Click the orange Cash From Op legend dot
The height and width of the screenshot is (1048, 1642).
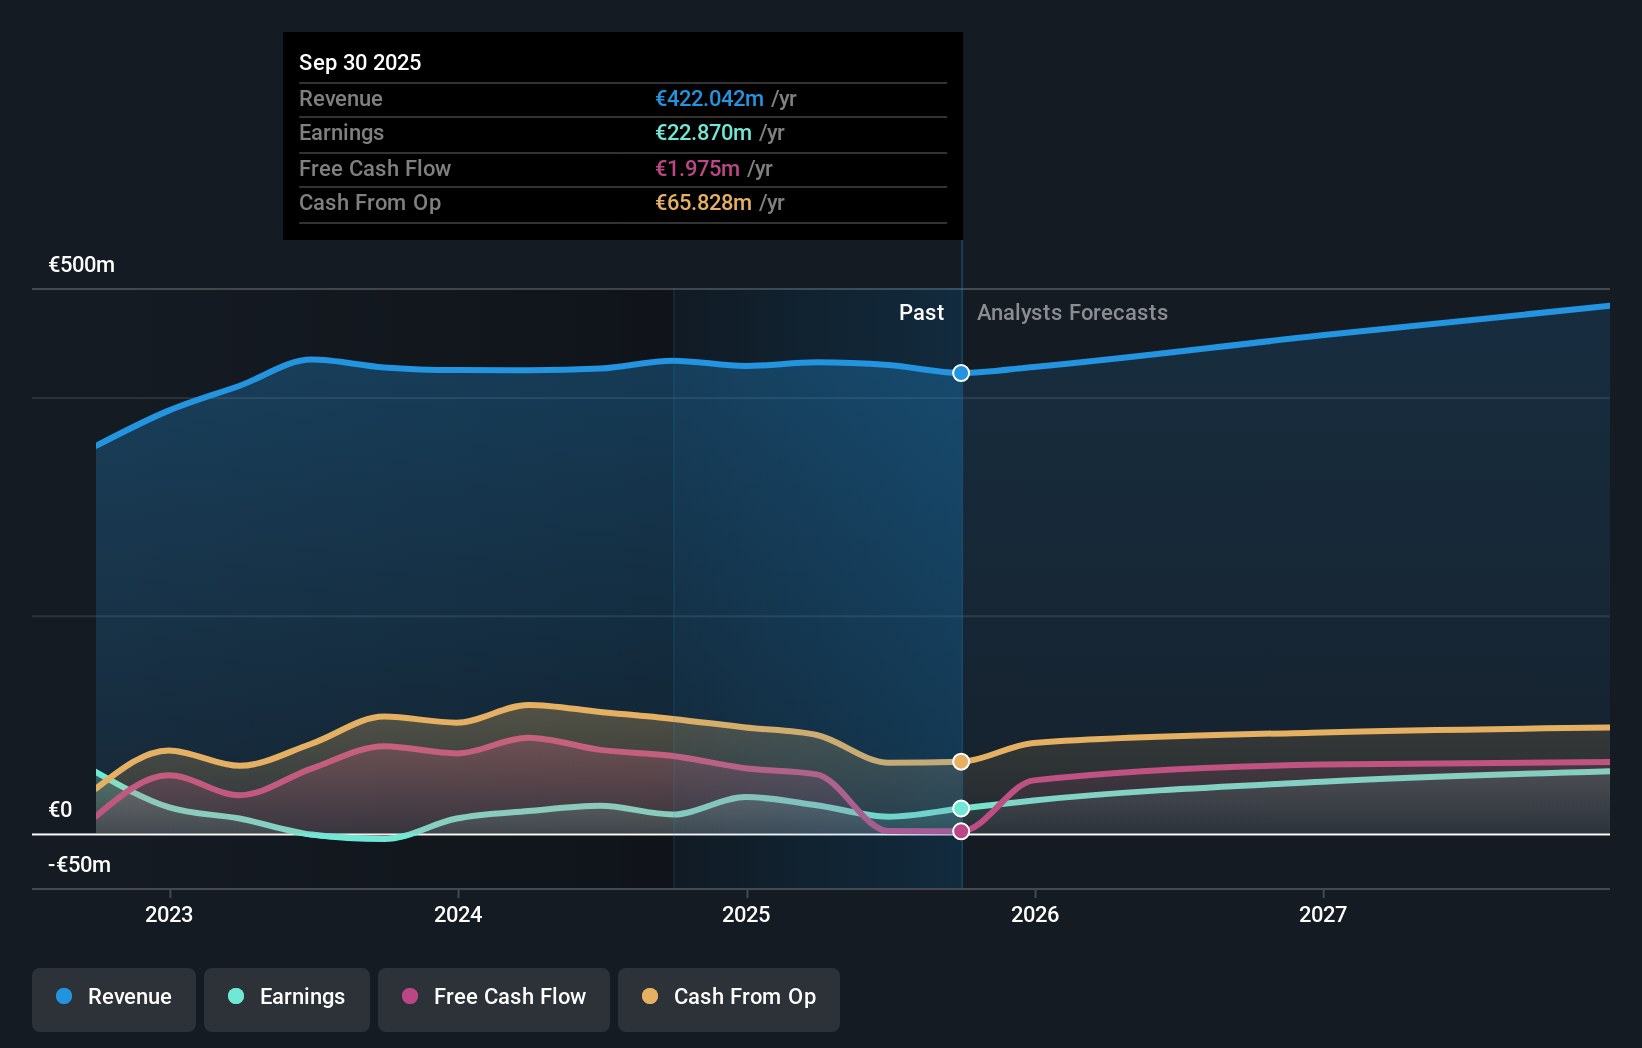tap(650, 997)
